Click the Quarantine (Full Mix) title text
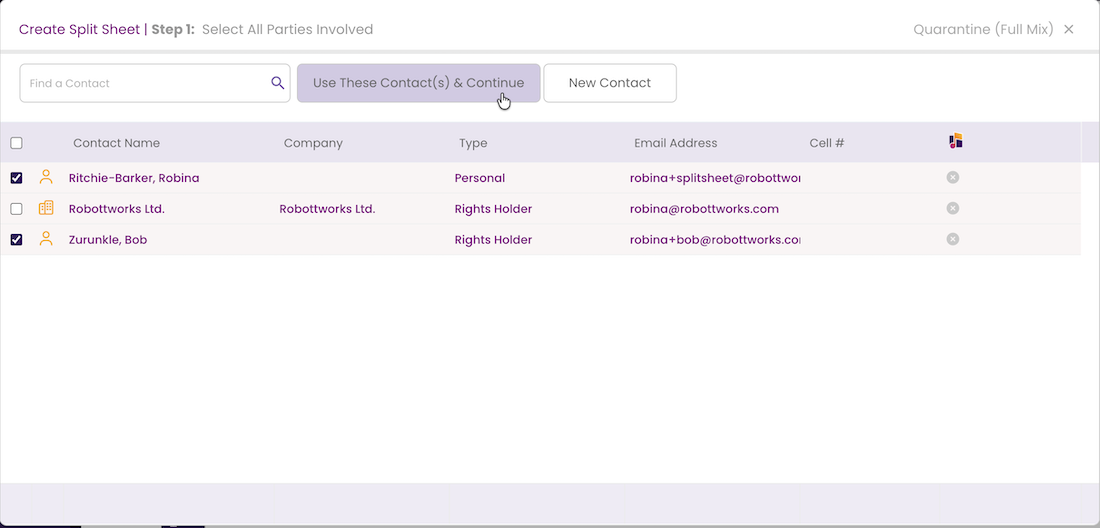This screenshot has width=1100, height=528. point(983,29)
